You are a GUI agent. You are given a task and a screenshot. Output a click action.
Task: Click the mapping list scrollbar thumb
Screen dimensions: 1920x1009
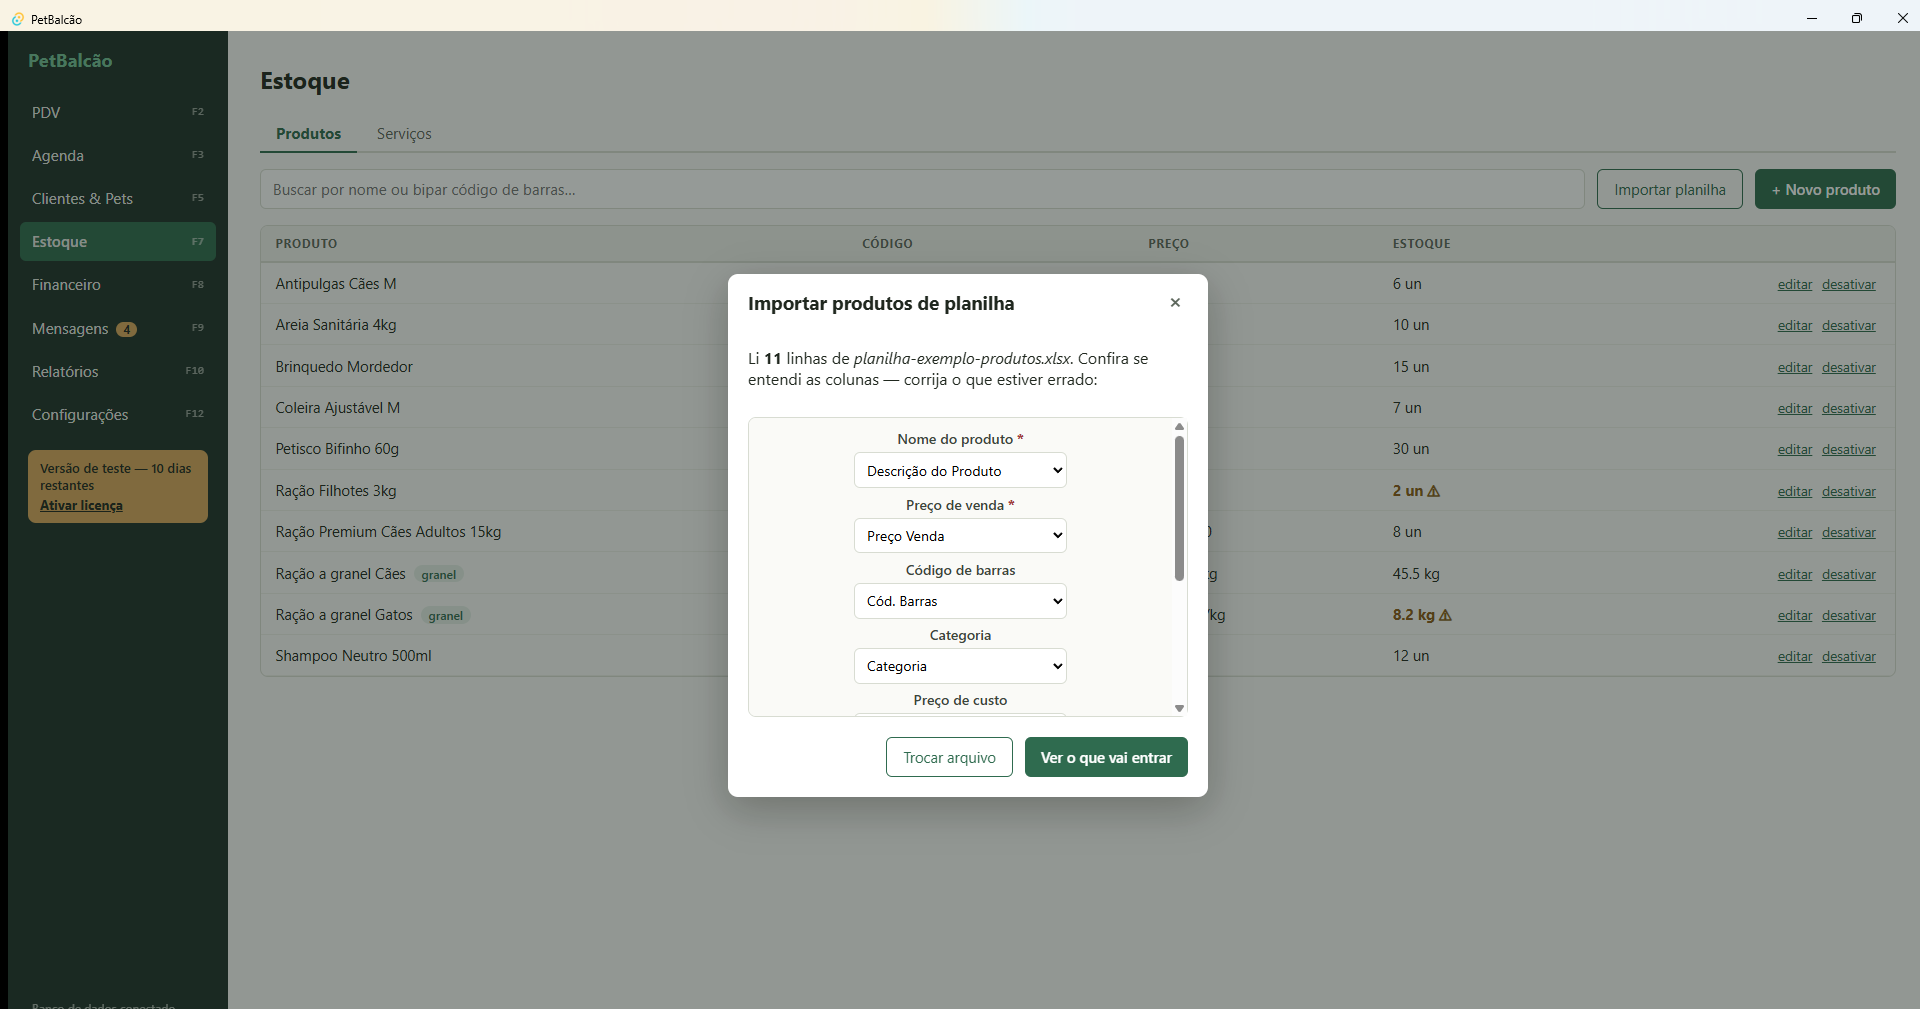coord(1179,508)
